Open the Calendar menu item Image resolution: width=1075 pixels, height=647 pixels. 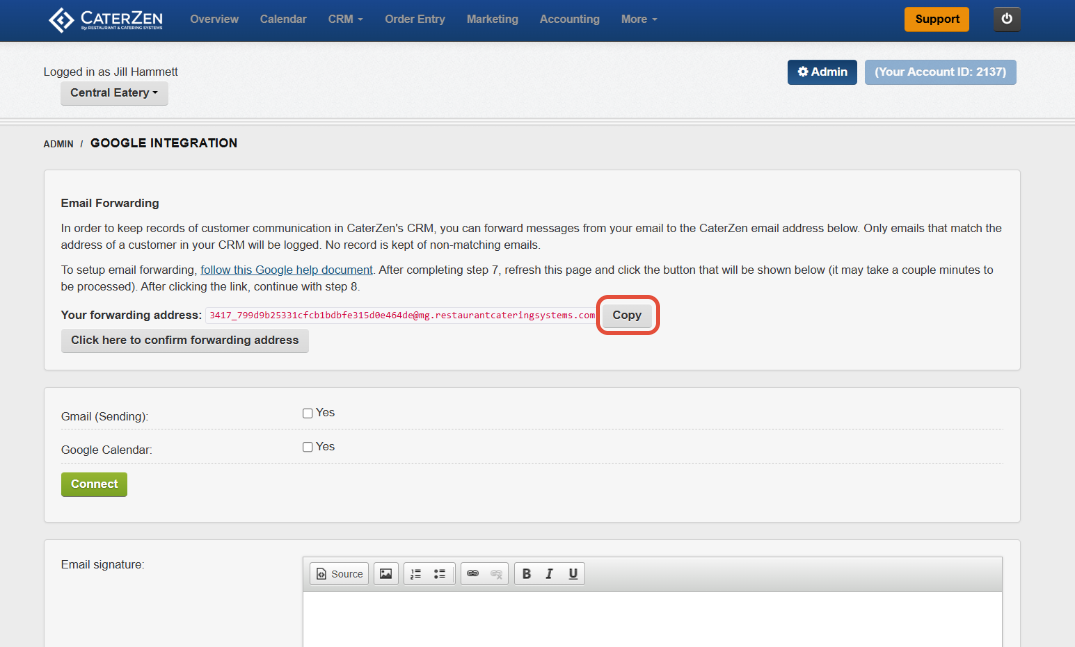pos(283,19)
